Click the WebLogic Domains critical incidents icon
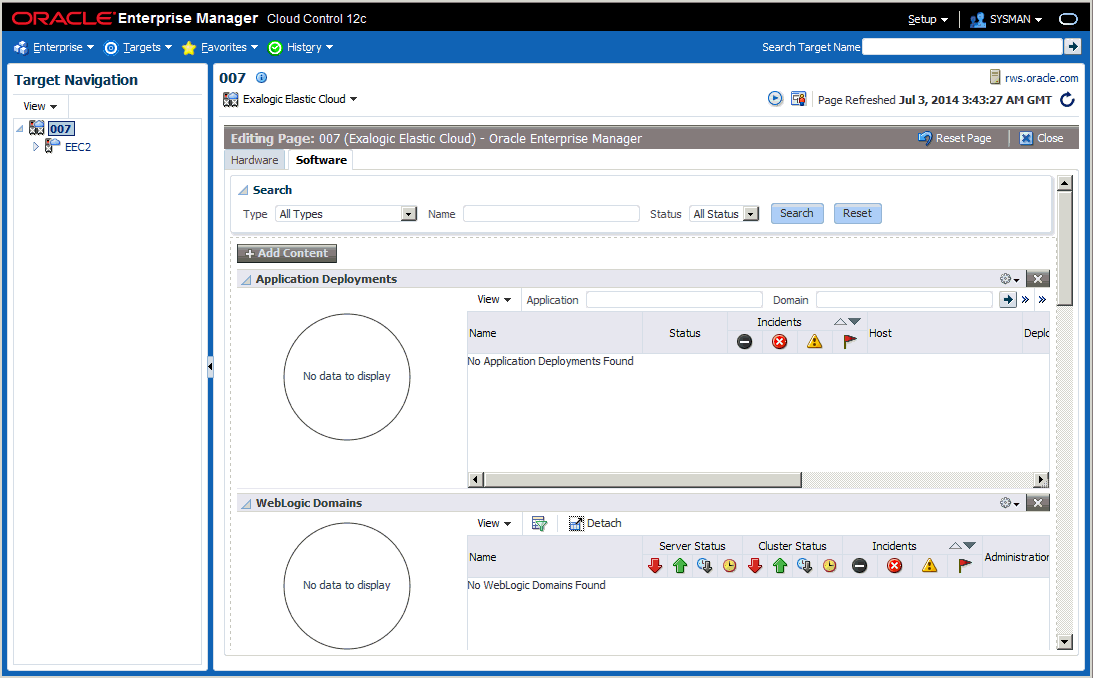 tap(894, 566)
